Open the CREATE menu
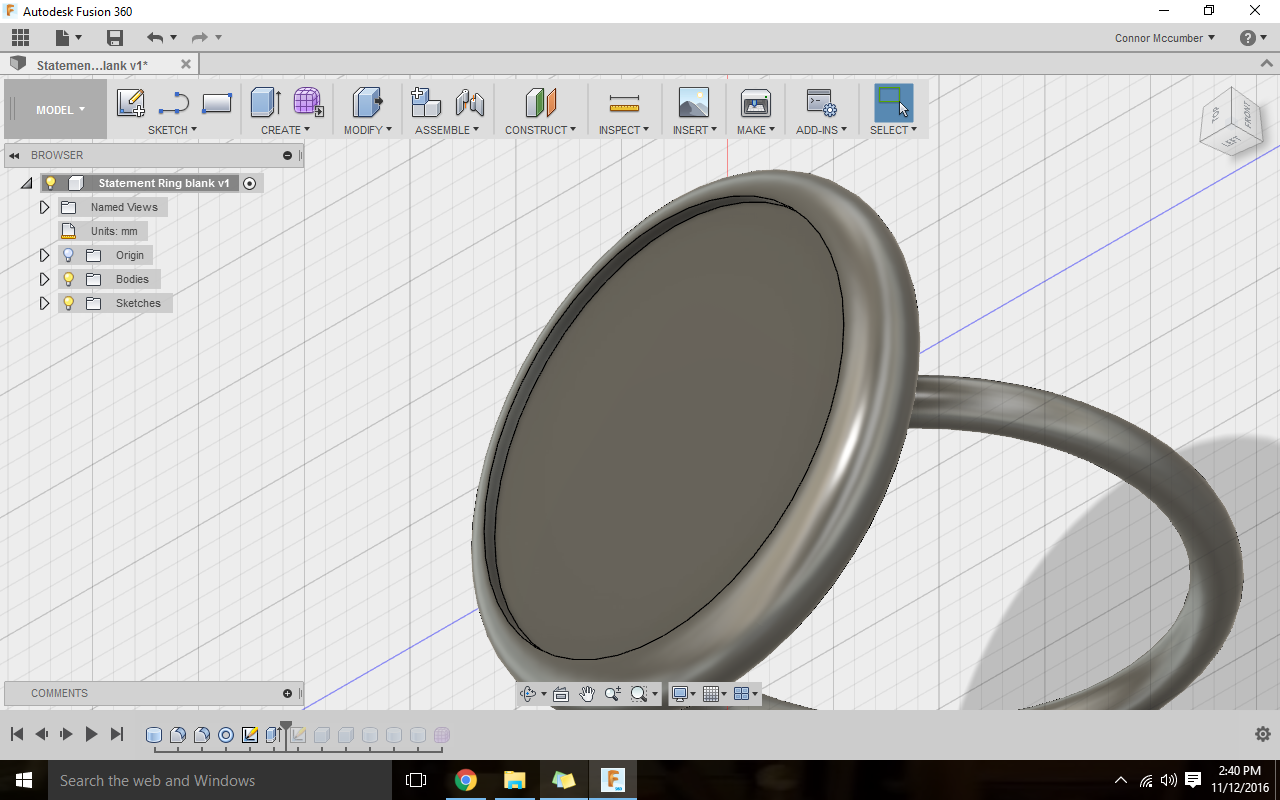Image resolution: width=1280 pixels, height=800 pixels. point(286,130)
